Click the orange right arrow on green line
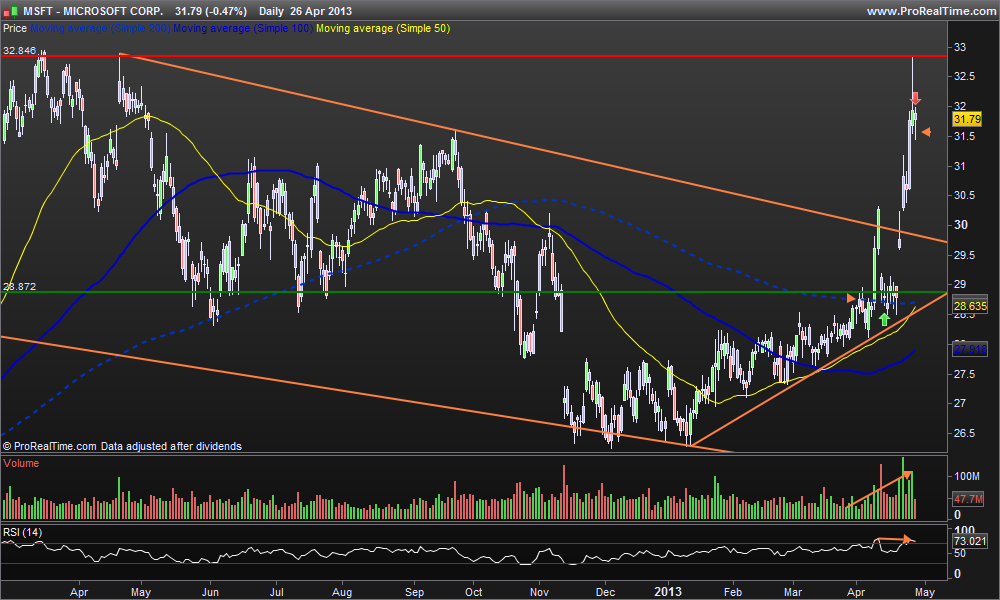The width and height of the screenshot is (1000, 600). tap(851, 298)
